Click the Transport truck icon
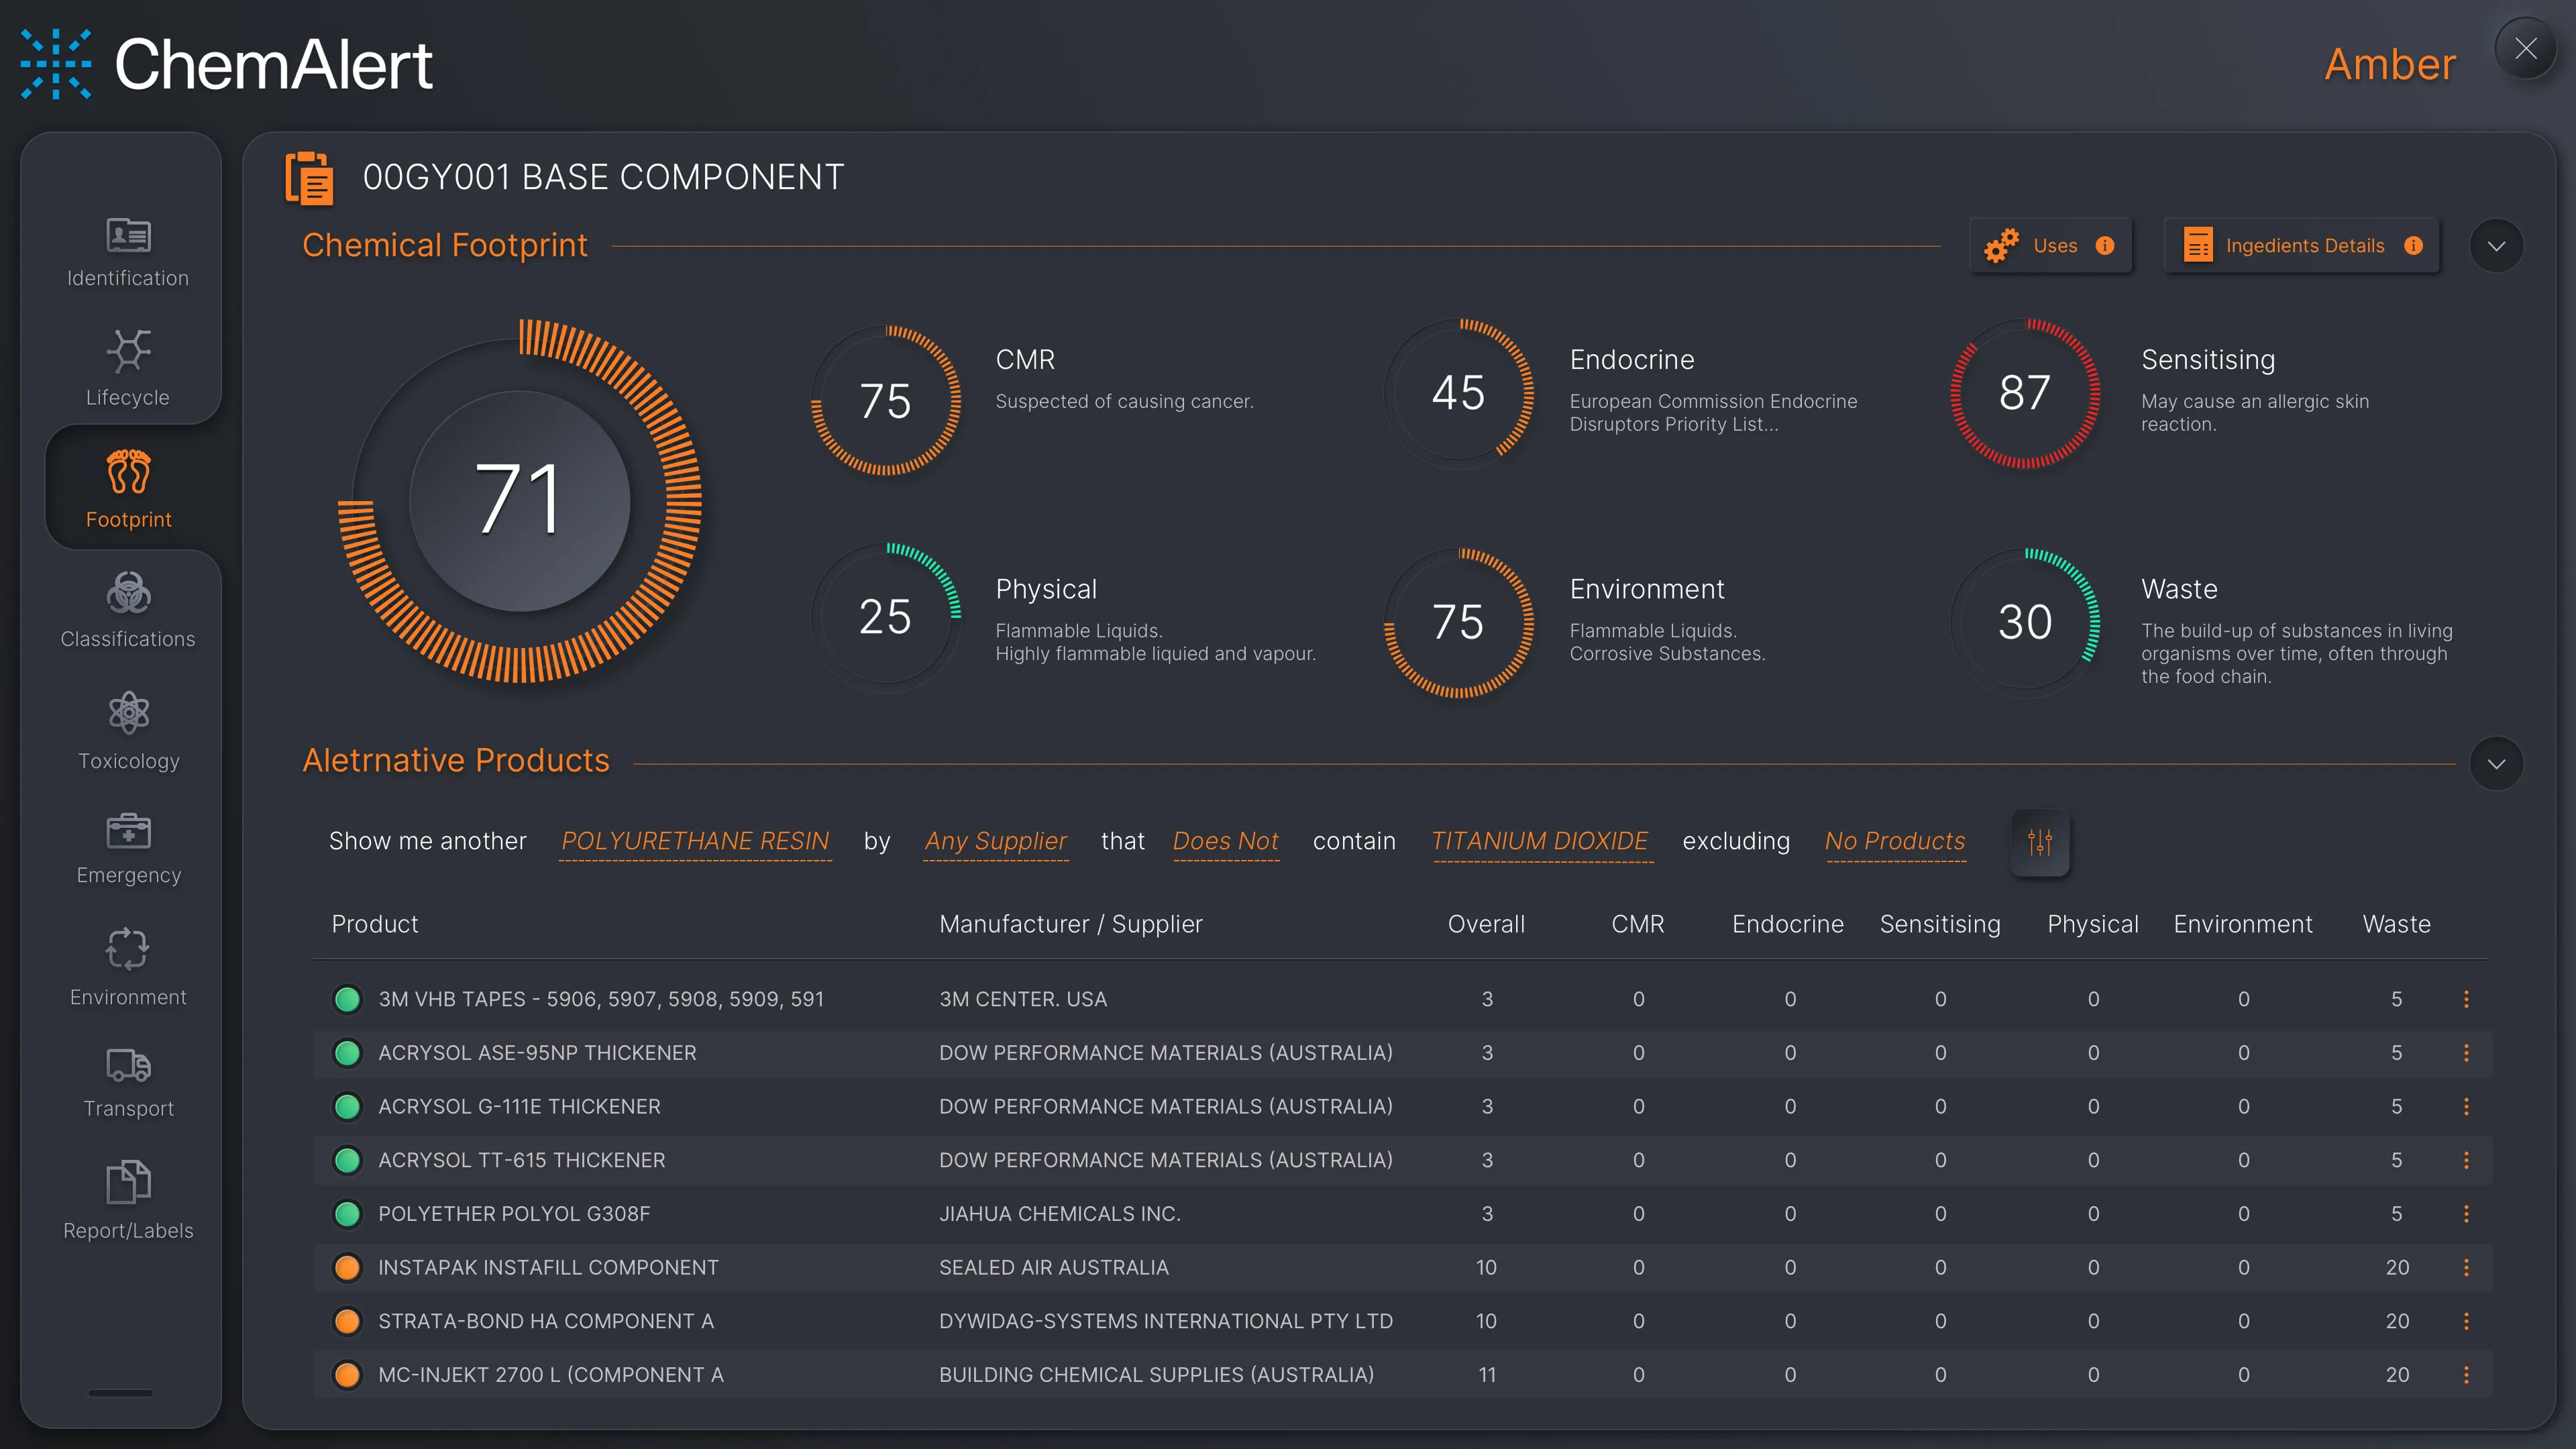The image size is (2576, 1449). point(128,1065)
